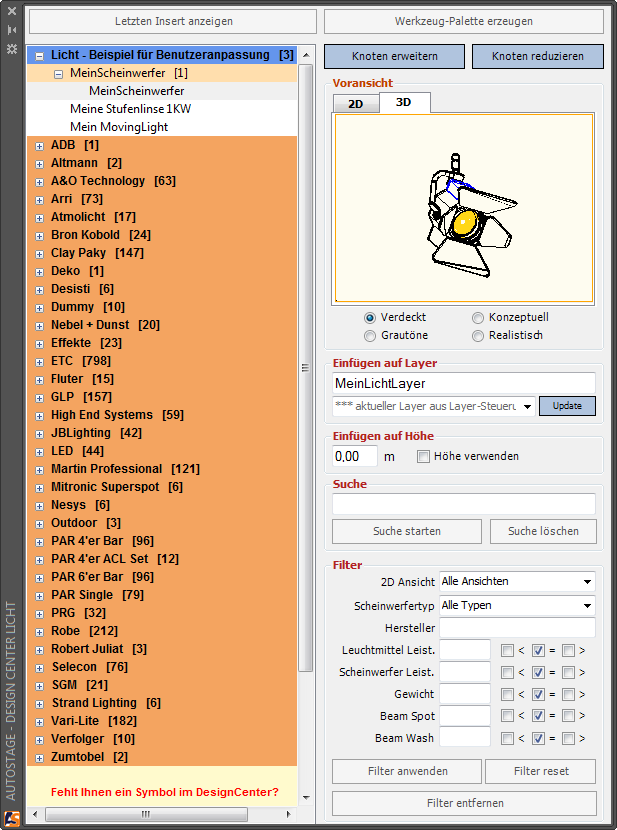The height and width of the screenshot is (830, 617).
Task: Expand the Clay Paky manufacturer node
Action: pos(38,253)
